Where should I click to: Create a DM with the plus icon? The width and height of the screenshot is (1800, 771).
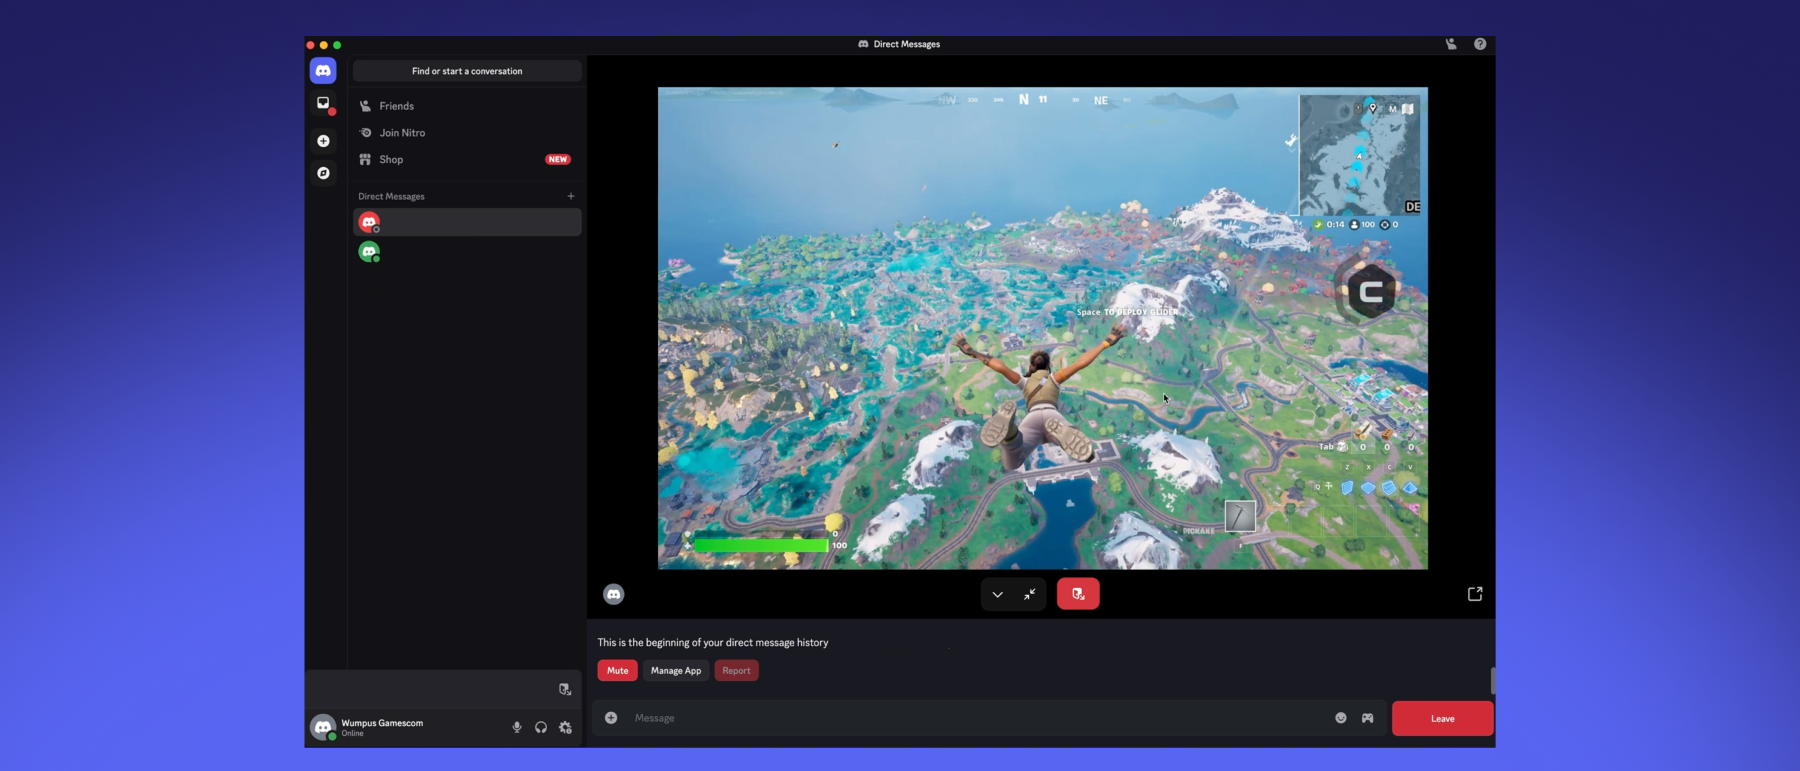(571, 196)
